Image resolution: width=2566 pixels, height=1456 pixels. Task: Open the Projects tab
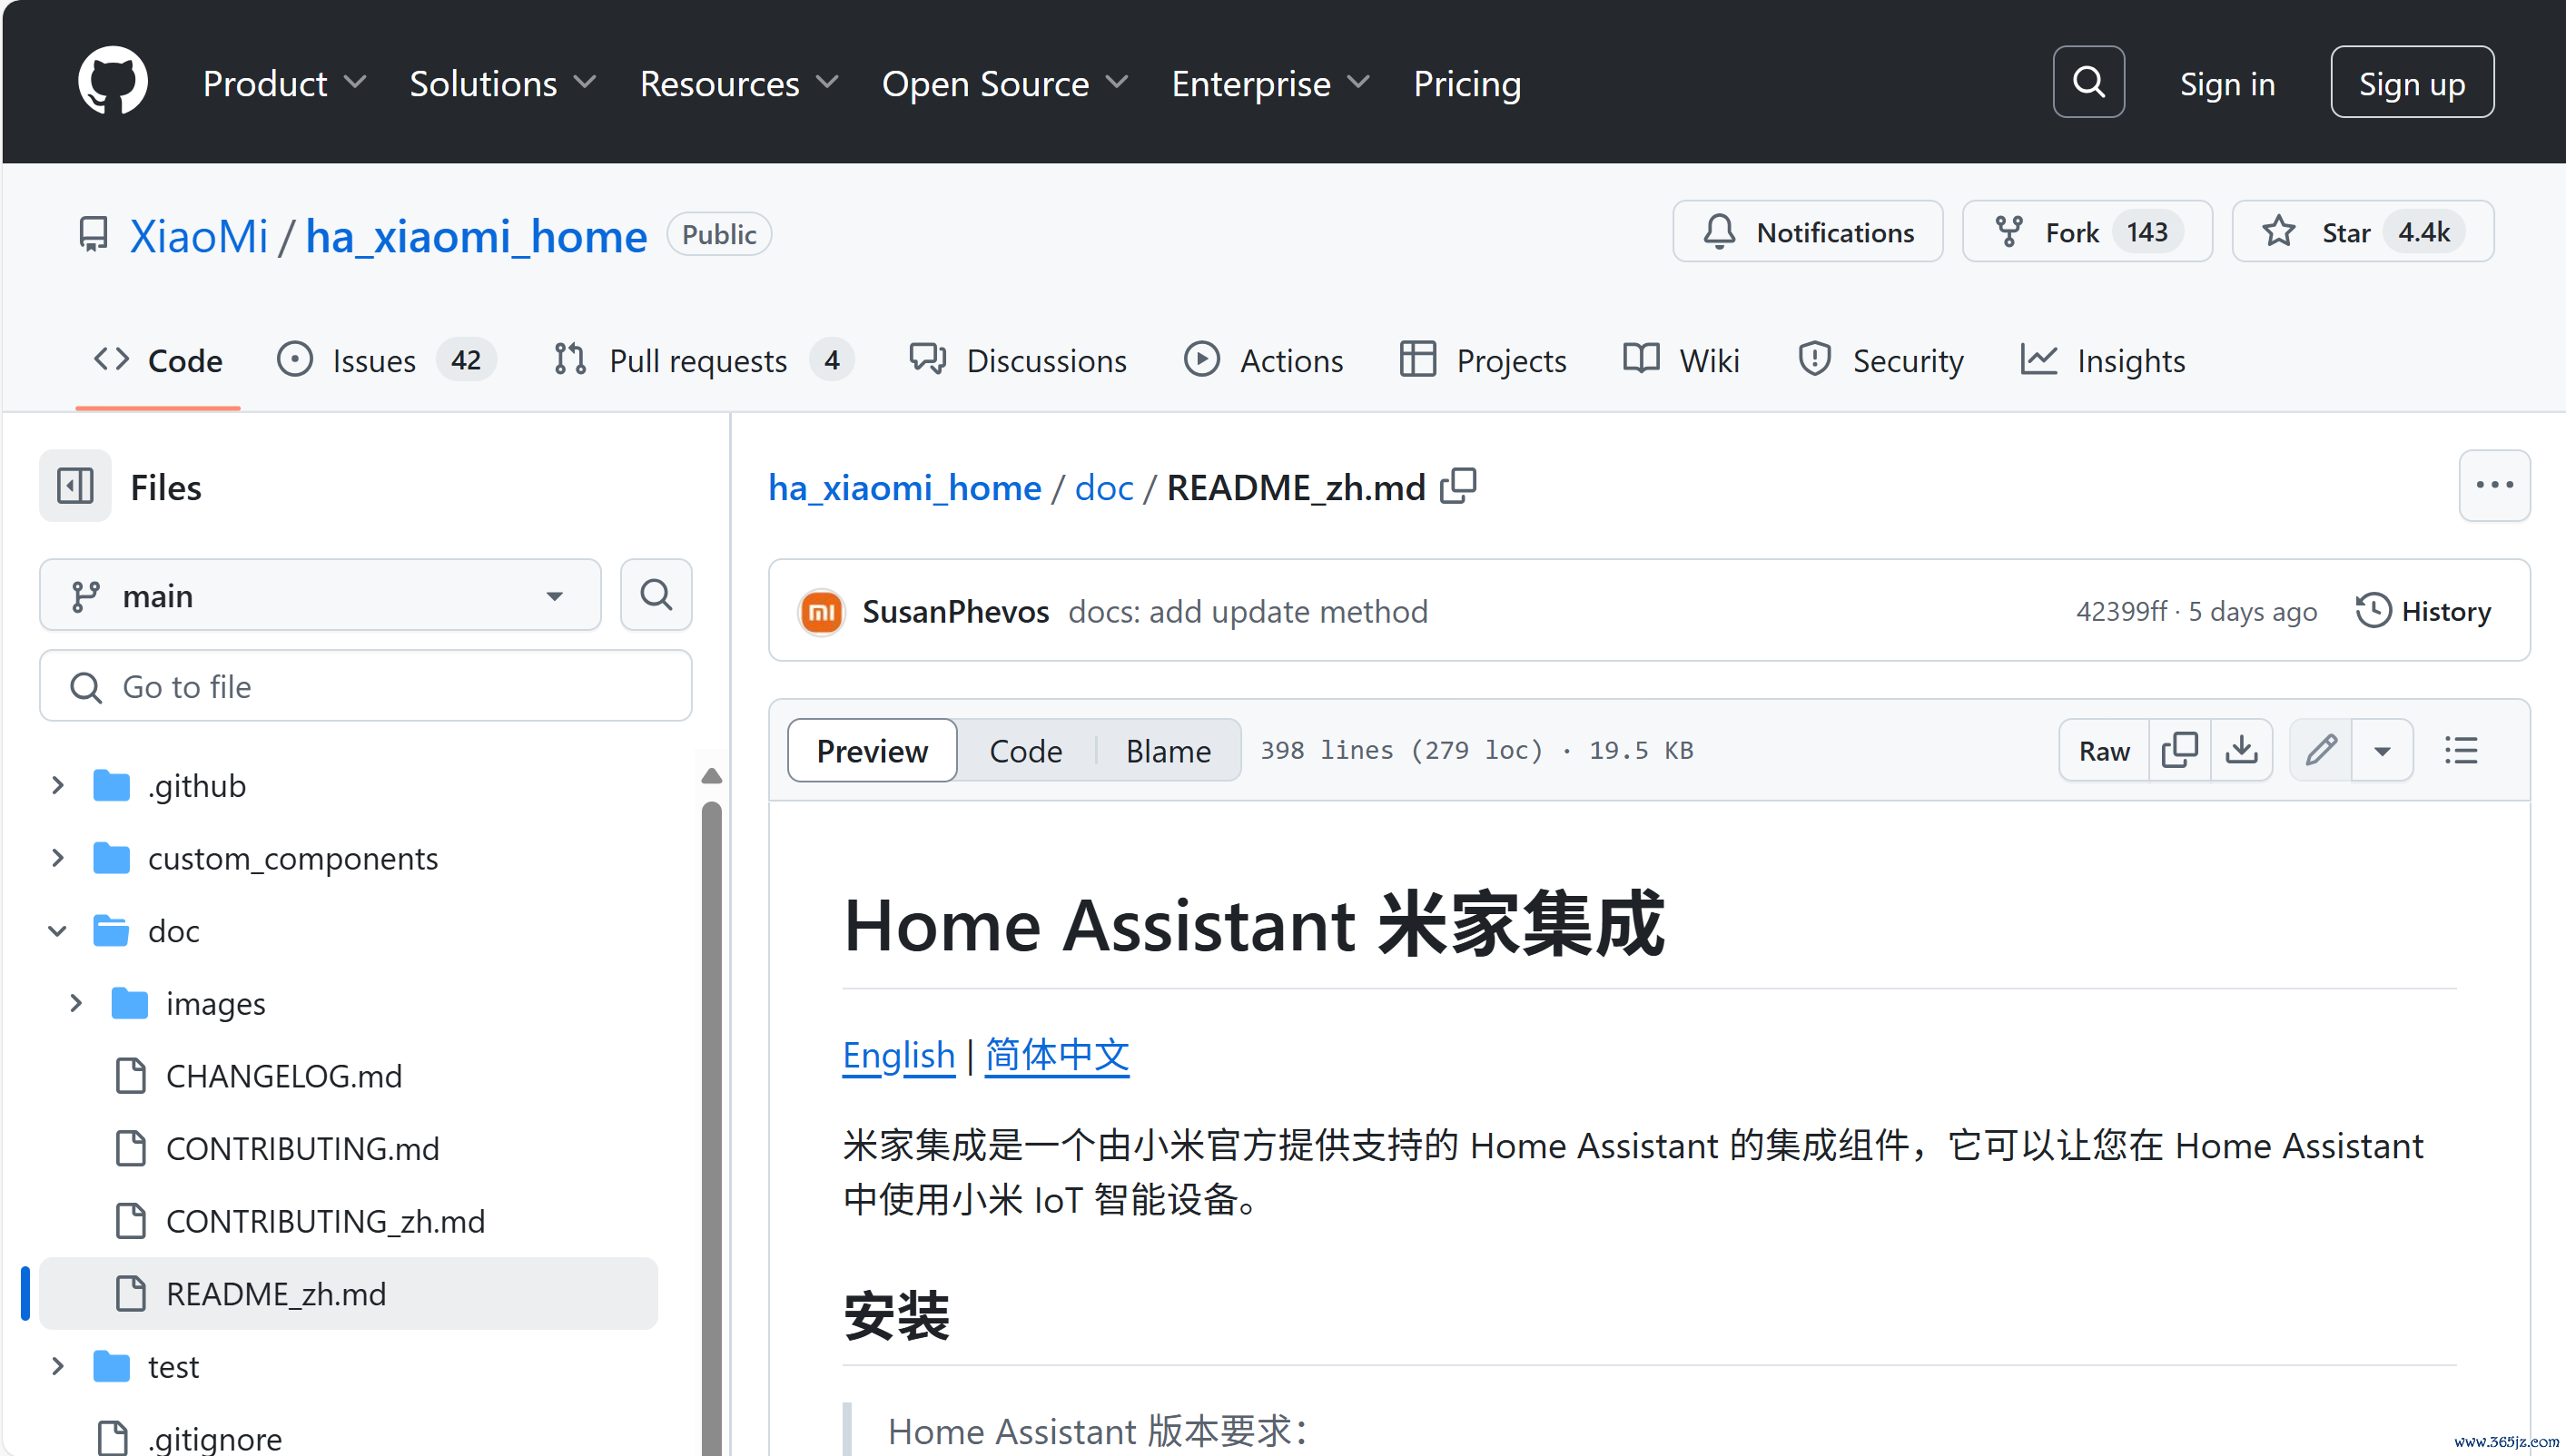(x=1482, y=360)
